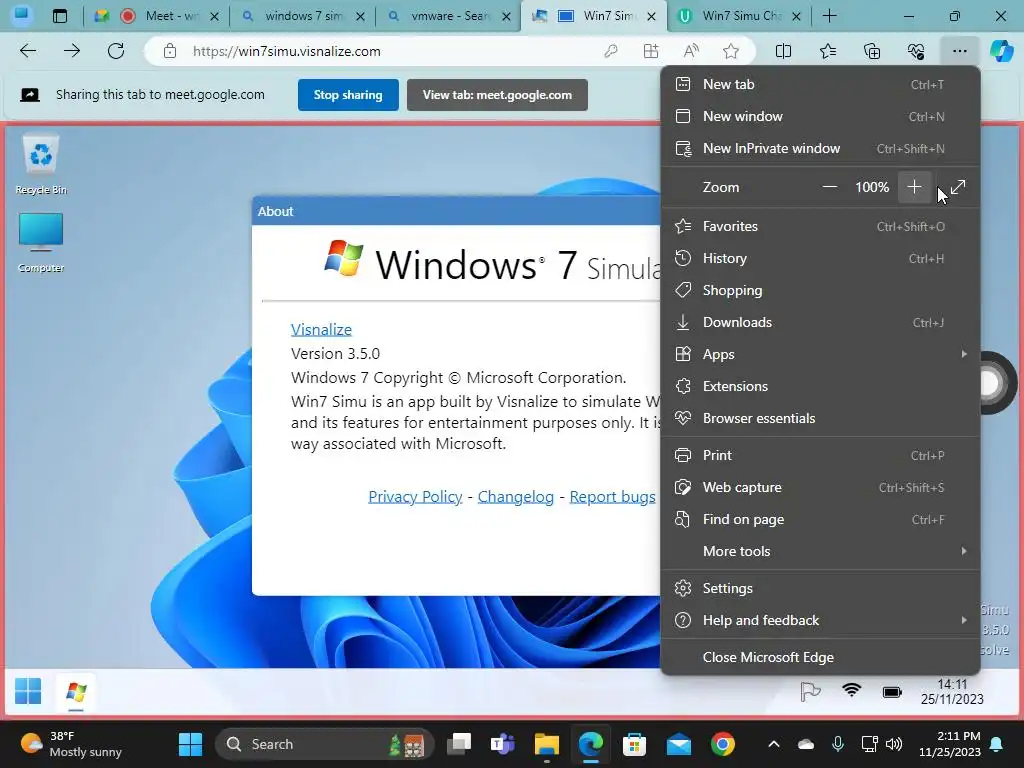1024x768 pixels.
Task: Select New tab from the menu
Action: click(821, 84)
